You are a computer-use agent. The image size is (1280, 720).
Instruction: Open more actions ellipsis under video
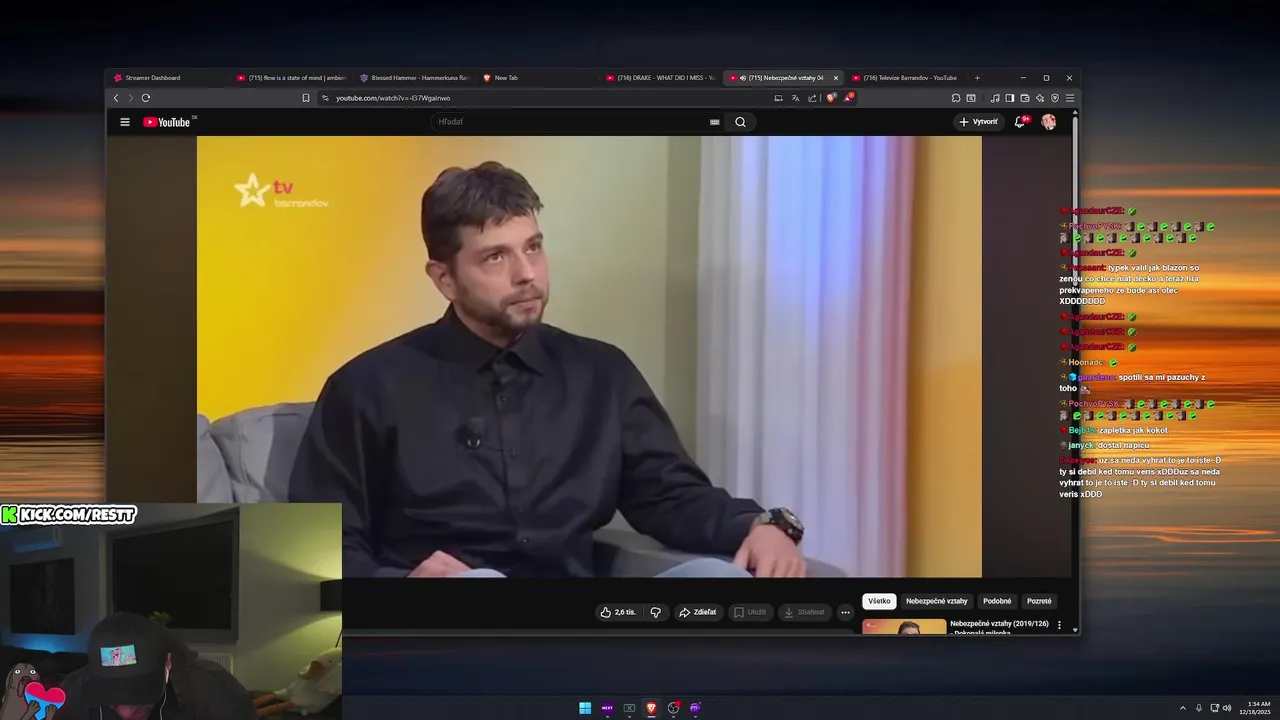tap(845, 612)
